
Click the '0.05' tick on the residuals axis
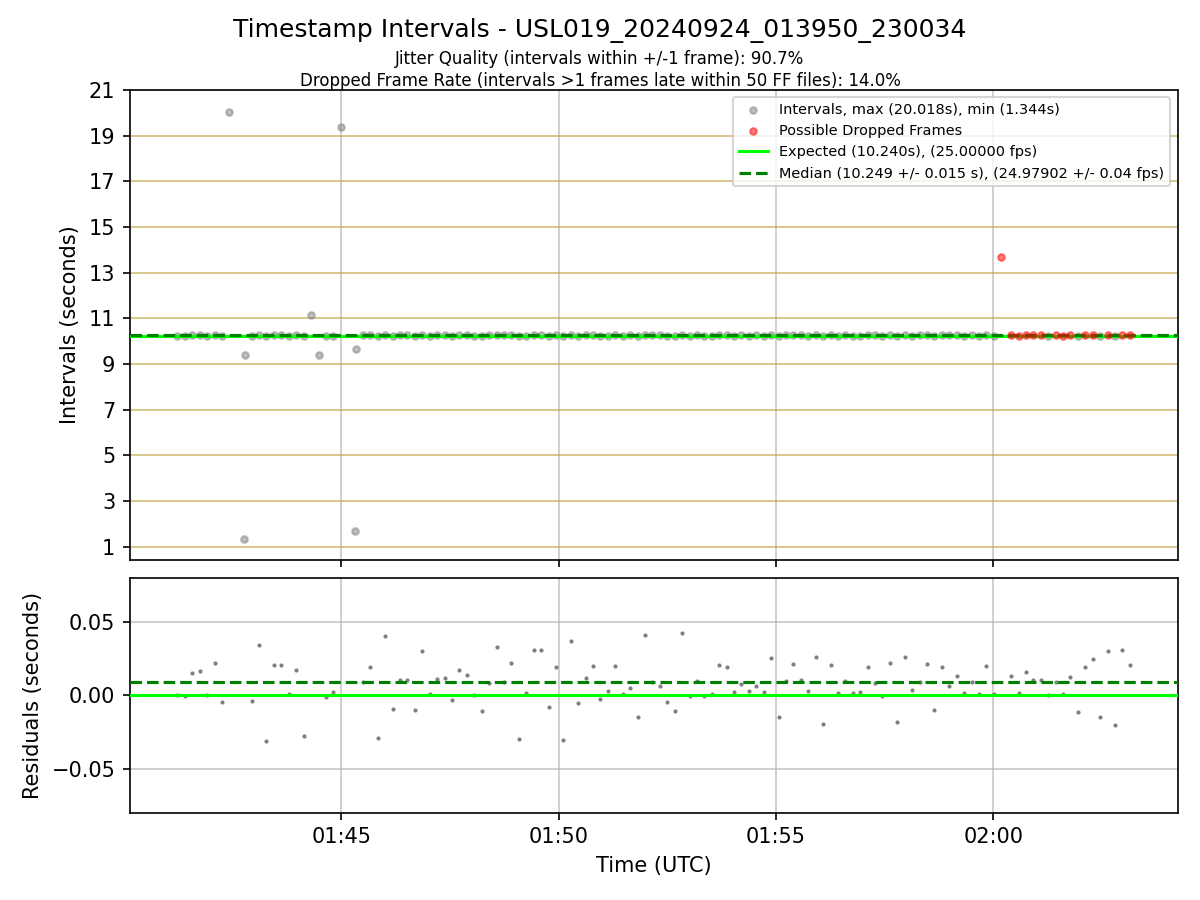point(92,622)
